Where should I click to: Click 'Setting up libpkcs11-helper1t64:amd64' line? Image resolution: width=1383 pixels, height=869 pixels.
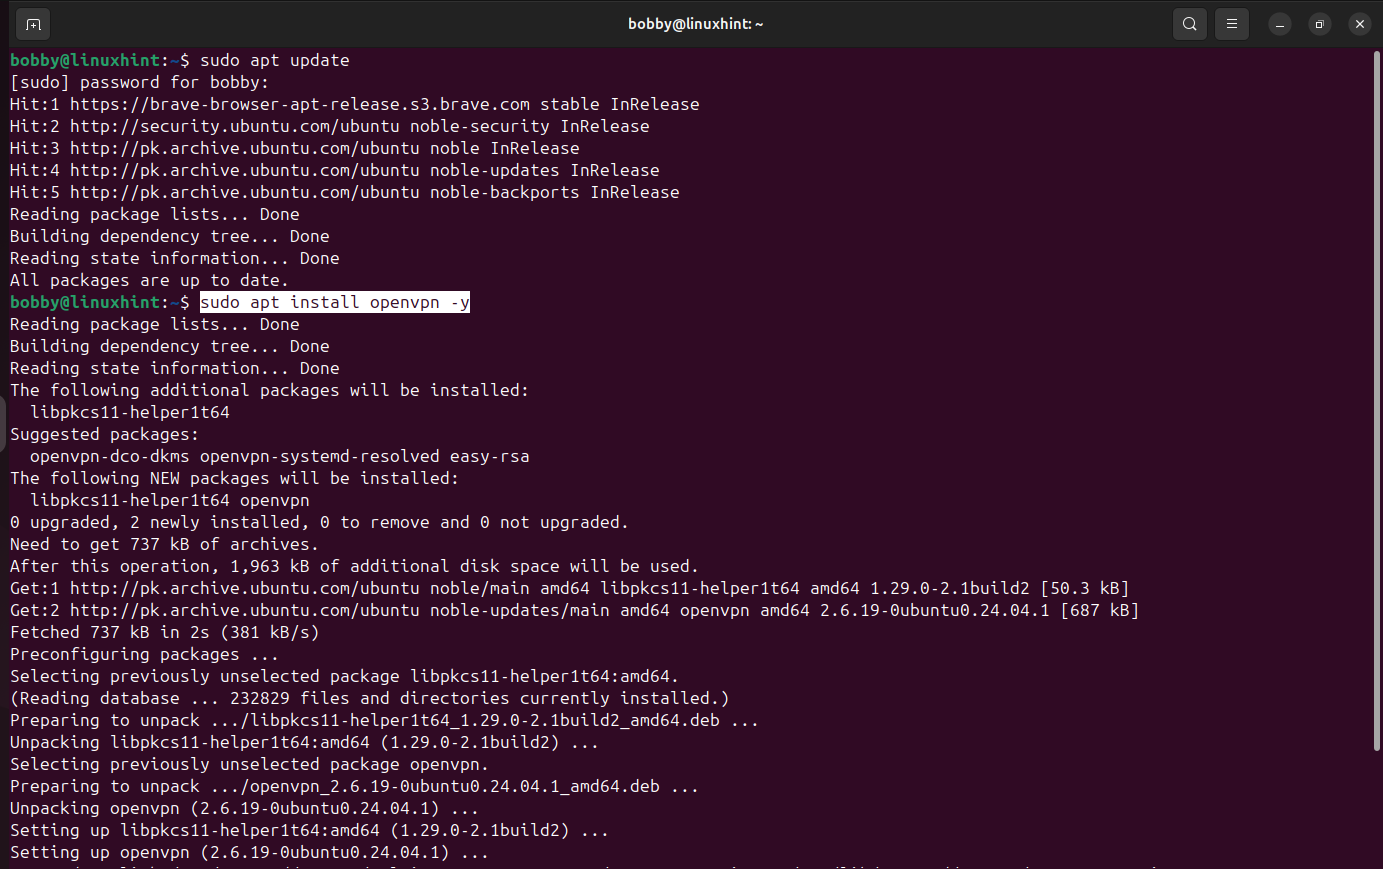309,830
